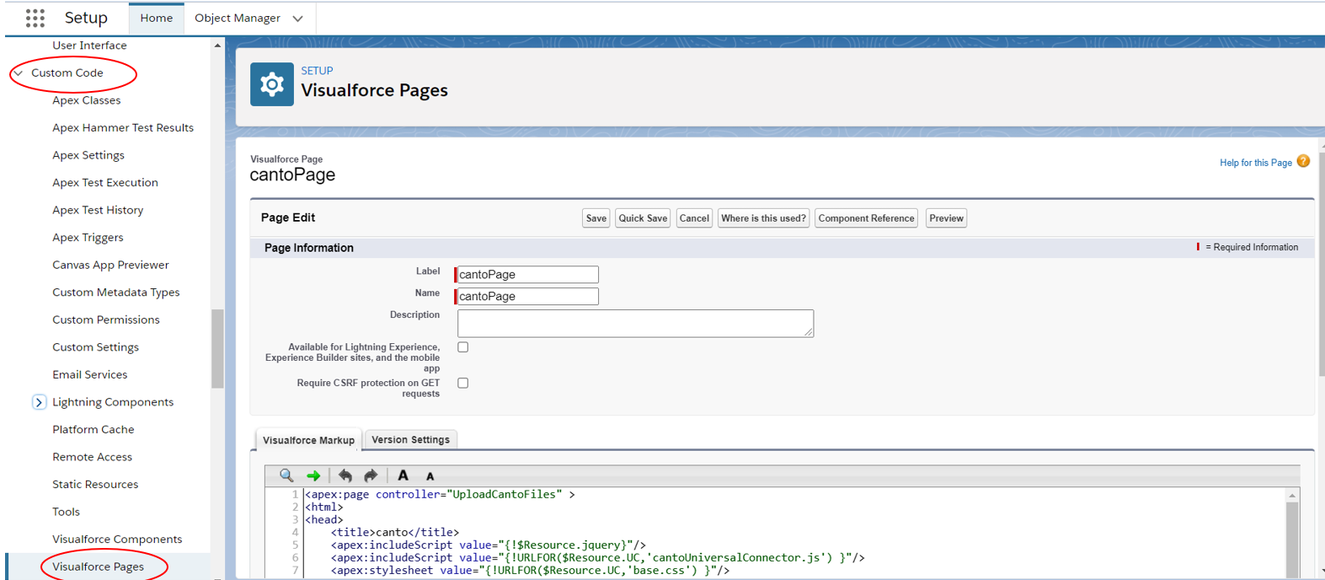Image resolution: width=1325 pixels, height=580 pixels.
Task: Click the Cancel button
Action: coord(694,218)
